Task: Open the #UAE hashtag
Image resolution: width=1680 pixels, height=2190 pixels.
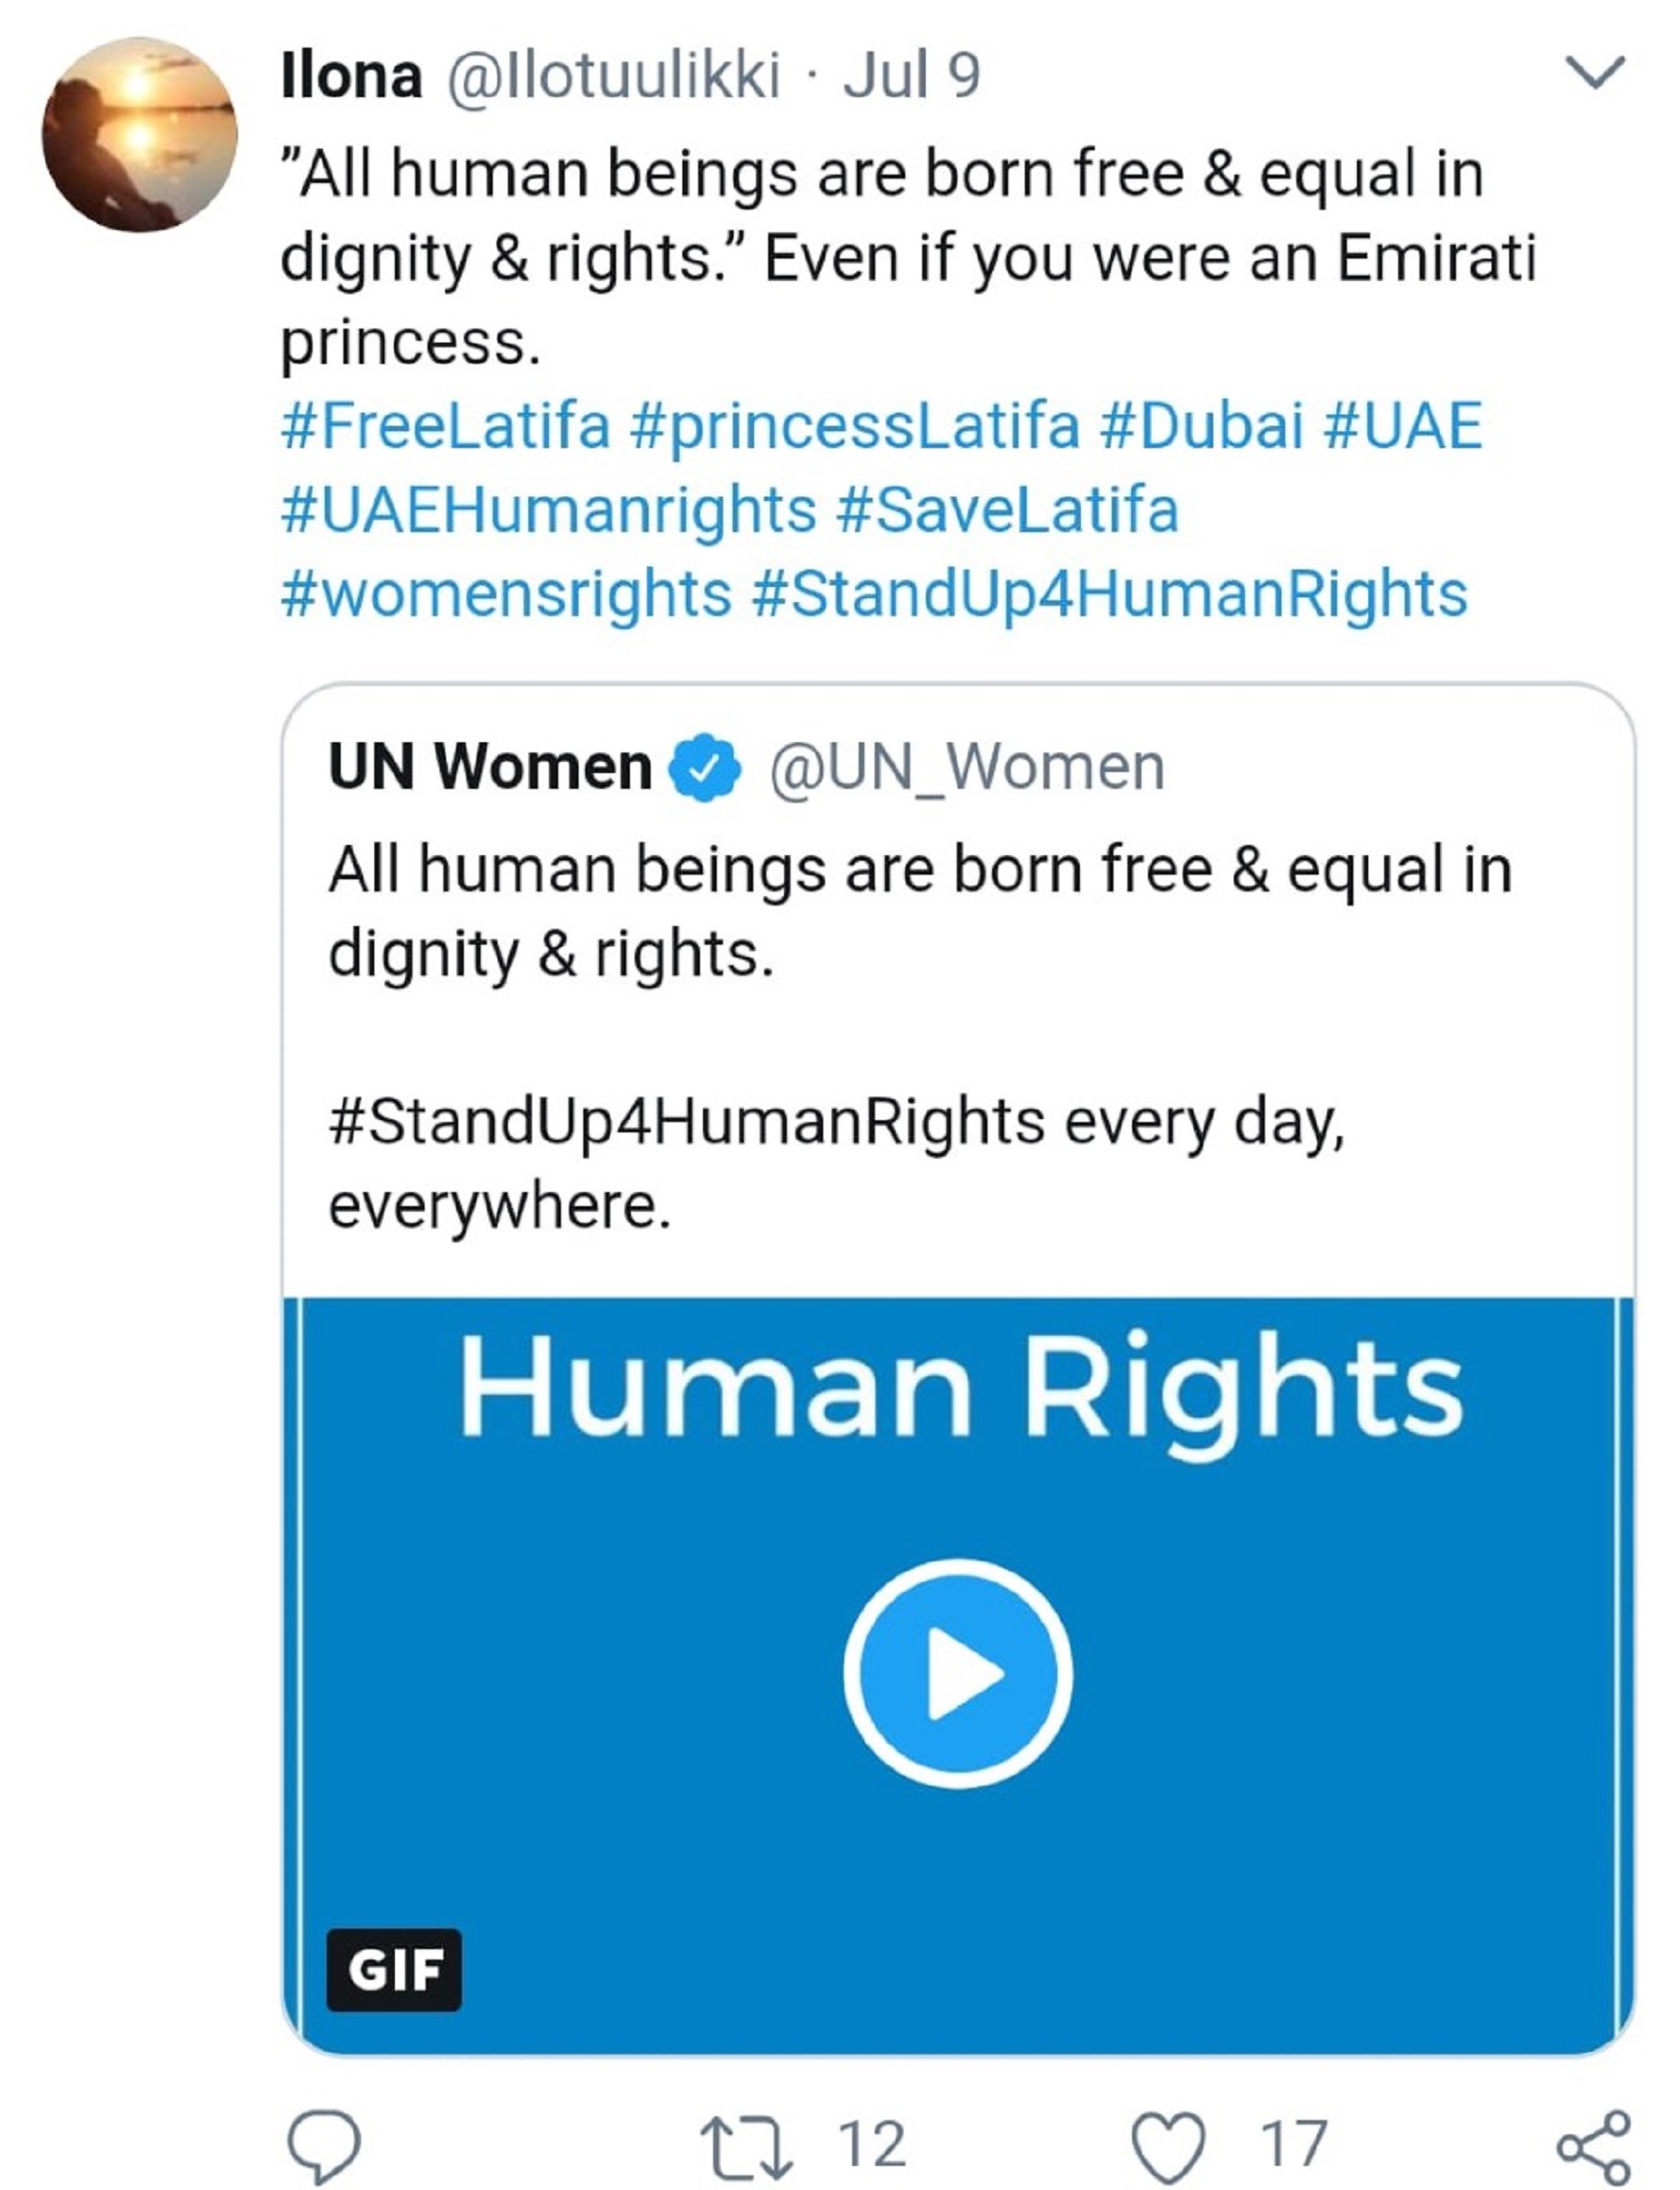Action: 1402,425
